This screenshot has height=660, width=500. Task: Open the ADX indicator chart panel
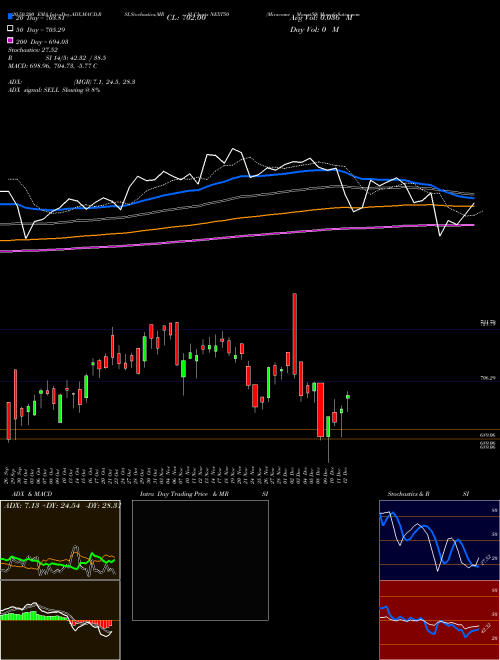[x=60, y=540]
